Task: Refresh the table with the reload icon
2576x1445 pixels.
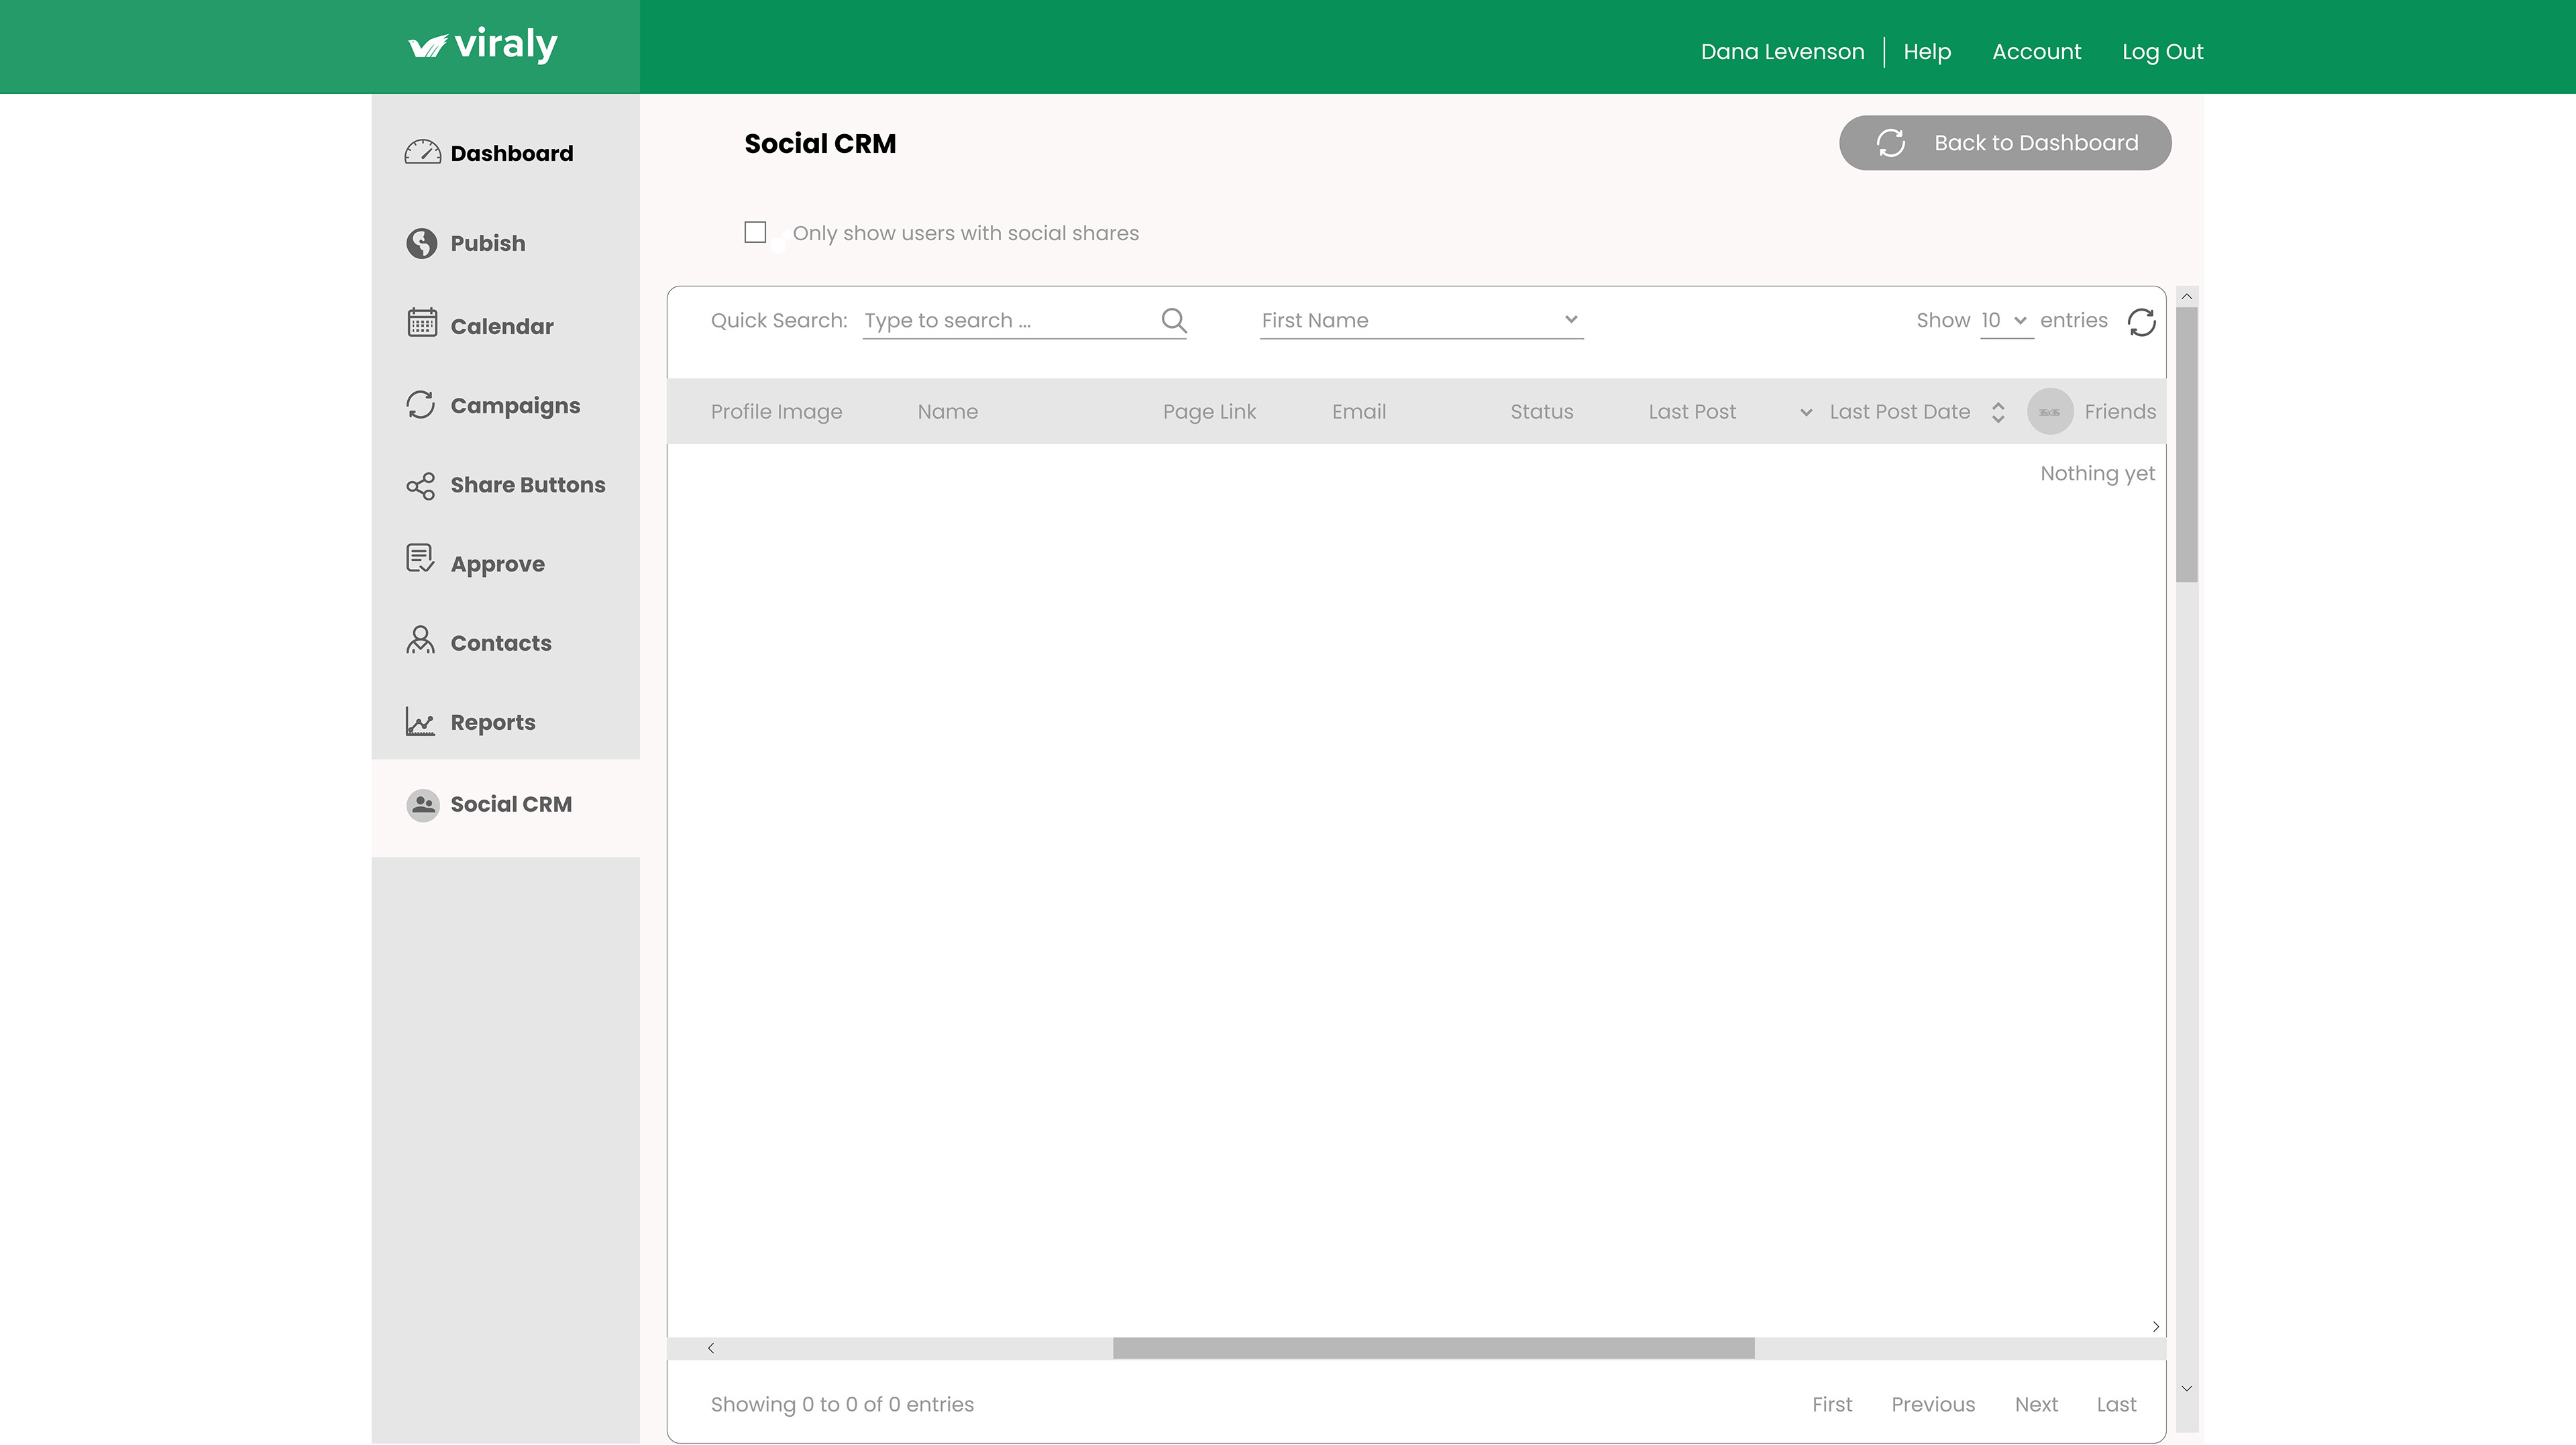Action: [x=2141, y=322]
